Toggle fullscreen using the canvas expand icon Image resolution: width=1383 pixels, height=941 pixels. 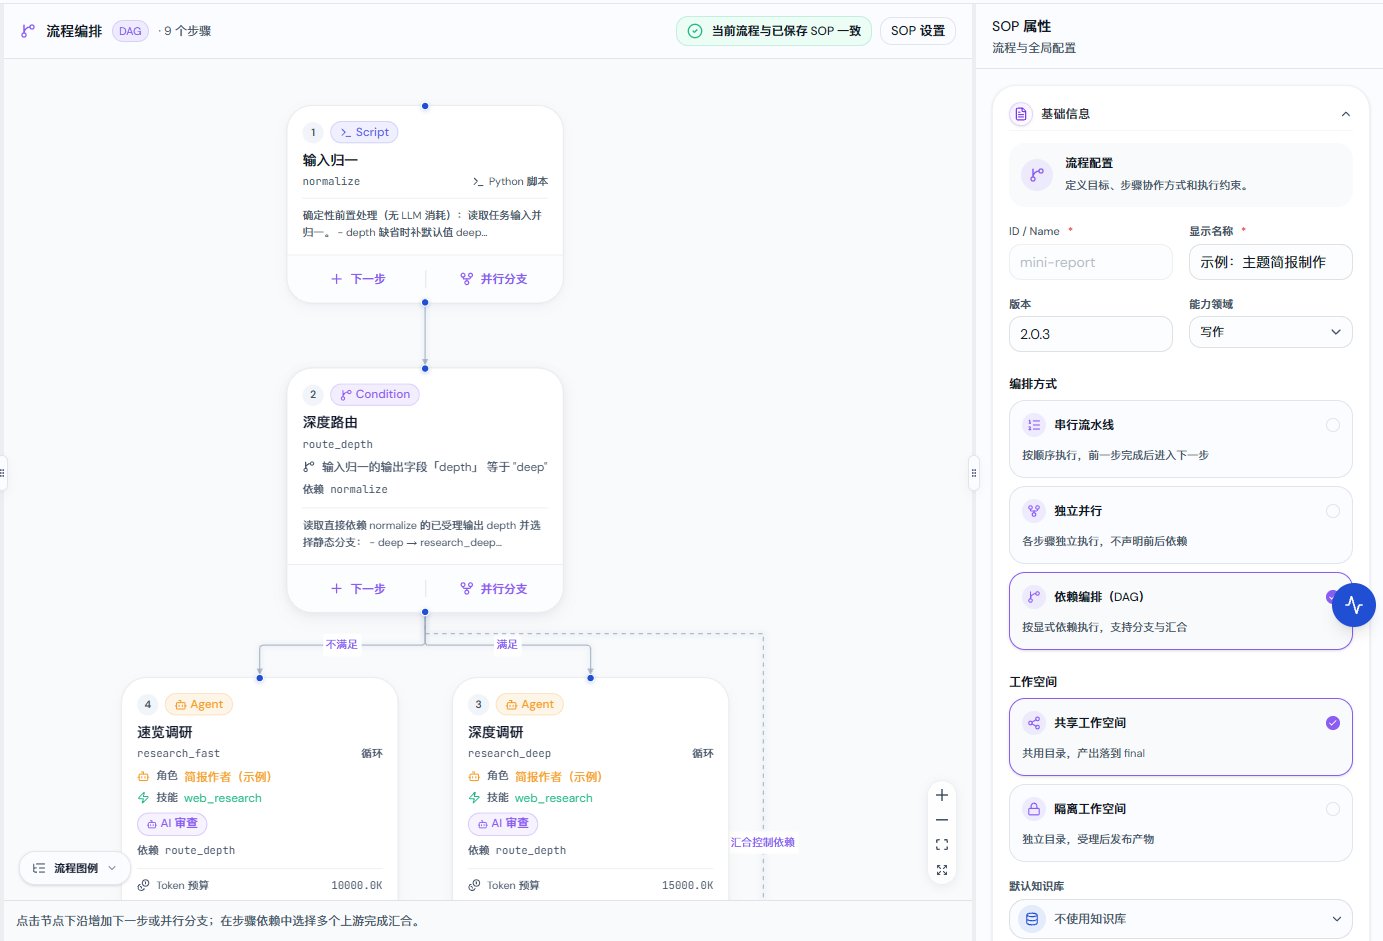point(941,870)
